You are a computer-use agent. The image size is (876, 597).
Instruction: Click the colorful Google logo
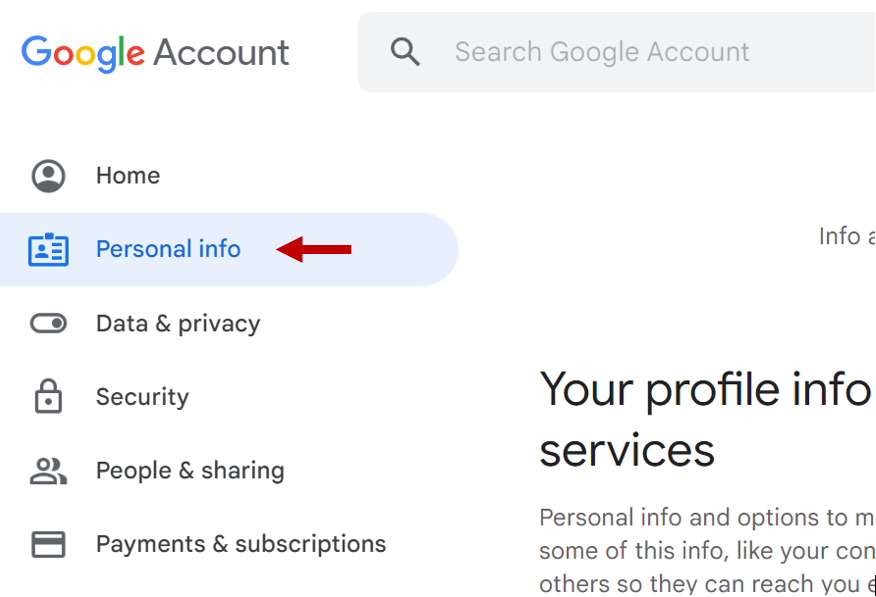pyautogui.click(x=83, y=53)
